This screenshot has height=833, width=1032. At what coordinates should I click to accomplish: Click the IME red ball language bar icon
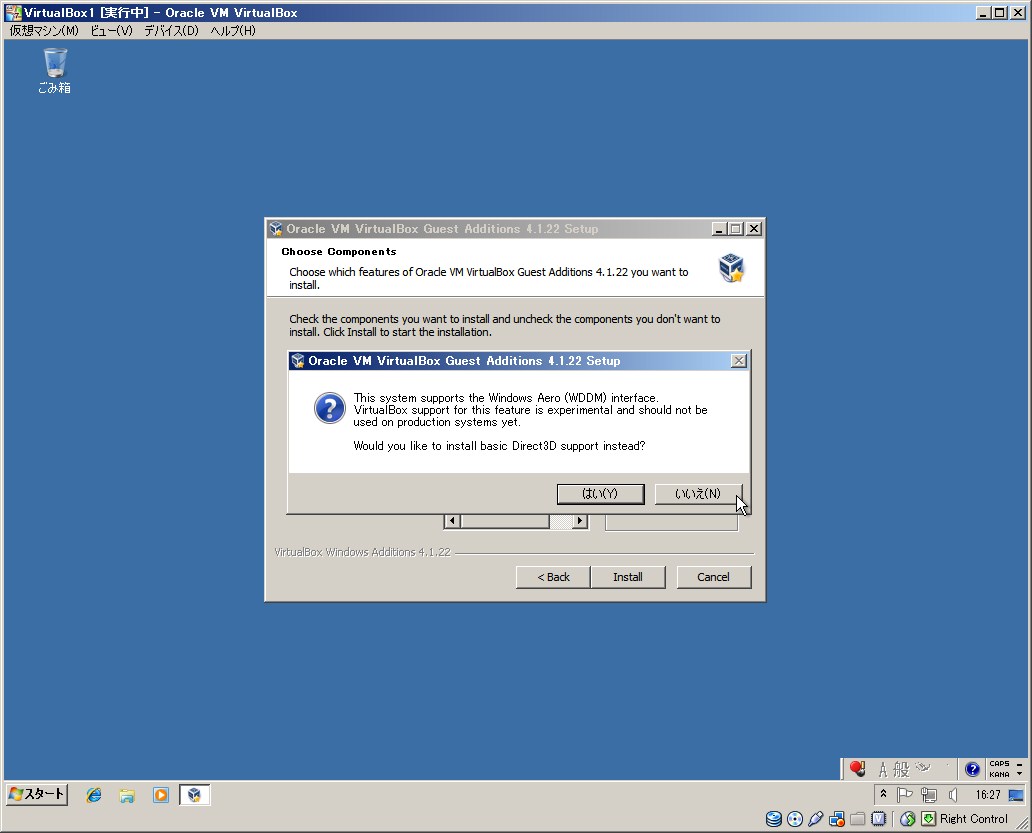857,769
